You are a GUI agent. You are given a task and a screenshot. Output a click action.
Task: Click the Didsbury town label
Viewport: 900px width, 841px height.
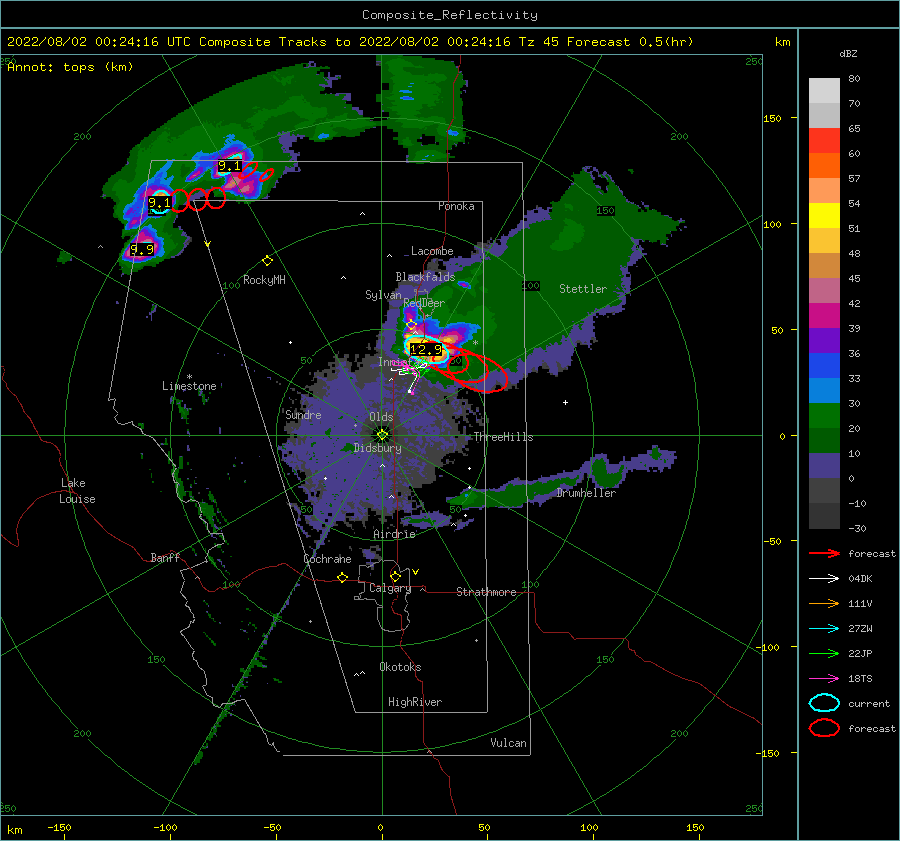(378, 448)
